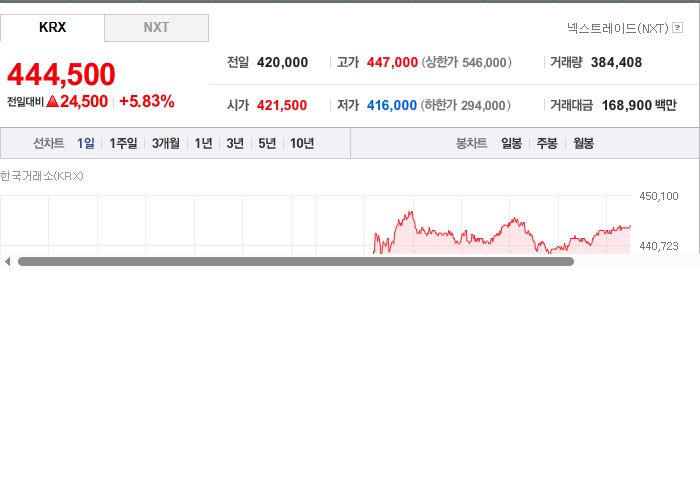
Task: Click the red up-triangle change icon
Action: click(x=52, y=101)
